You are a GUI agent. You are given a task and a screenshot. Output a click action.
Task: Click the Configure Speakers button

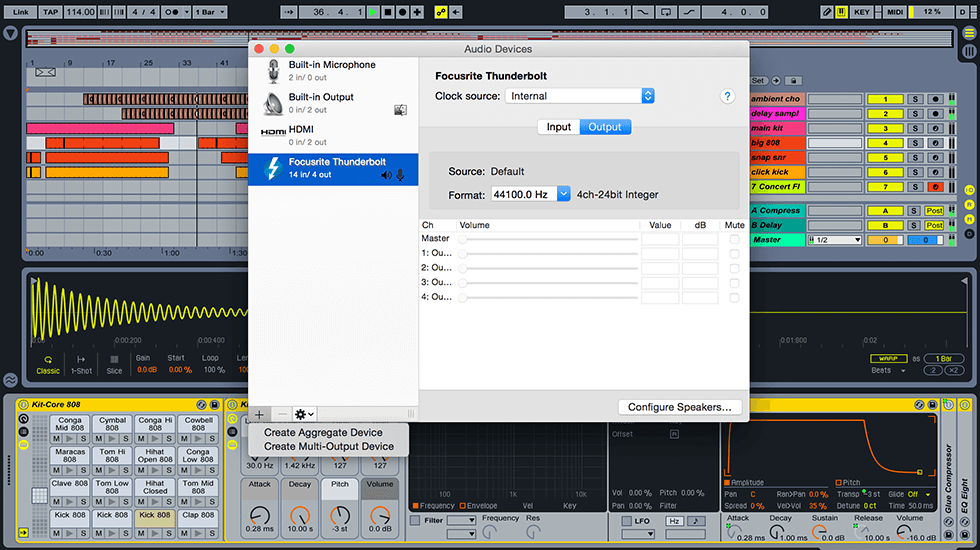click(680, 407)
